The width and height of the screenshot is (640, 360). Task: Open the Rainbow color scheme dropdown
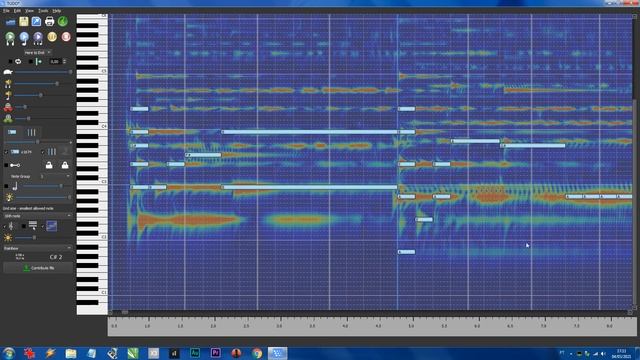click(x=37, y=248)
